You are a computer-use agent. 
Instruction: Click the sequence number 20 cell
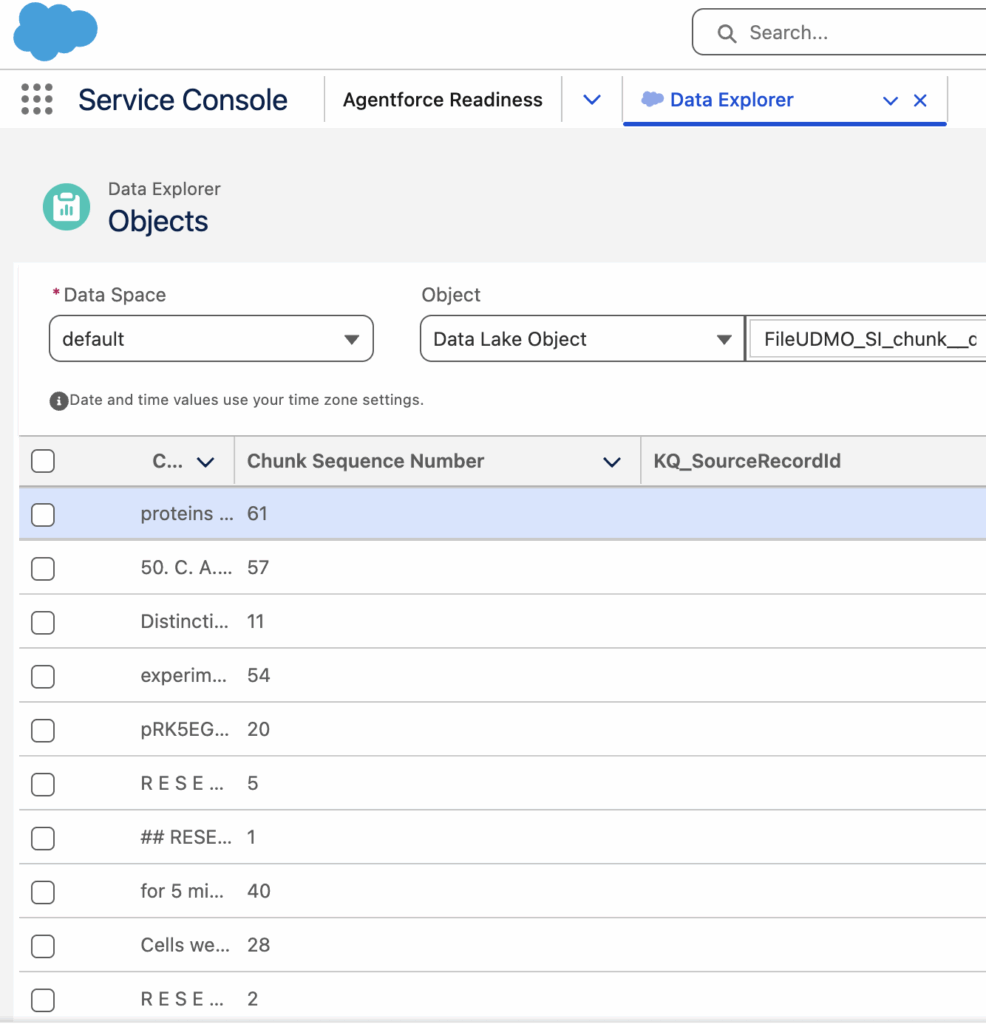[x=259, y=729]
